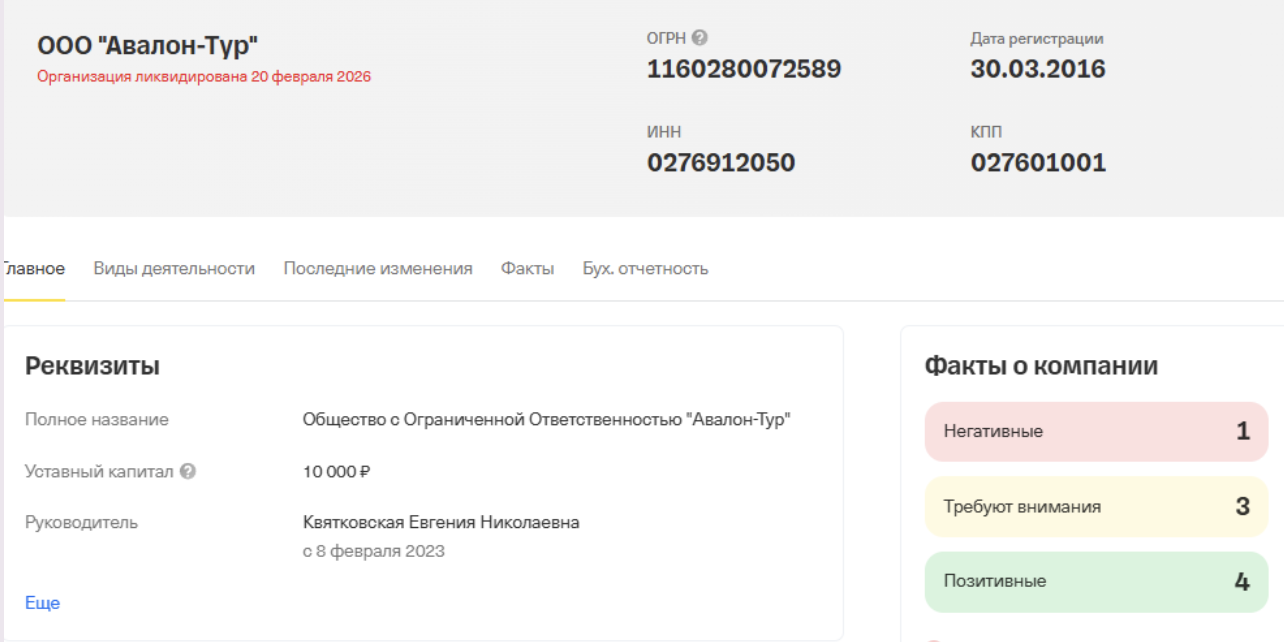This screenshot has width=1284, height=642.
Task: Go to the Последние изменения tab
Action: click(x=378, y=268)
